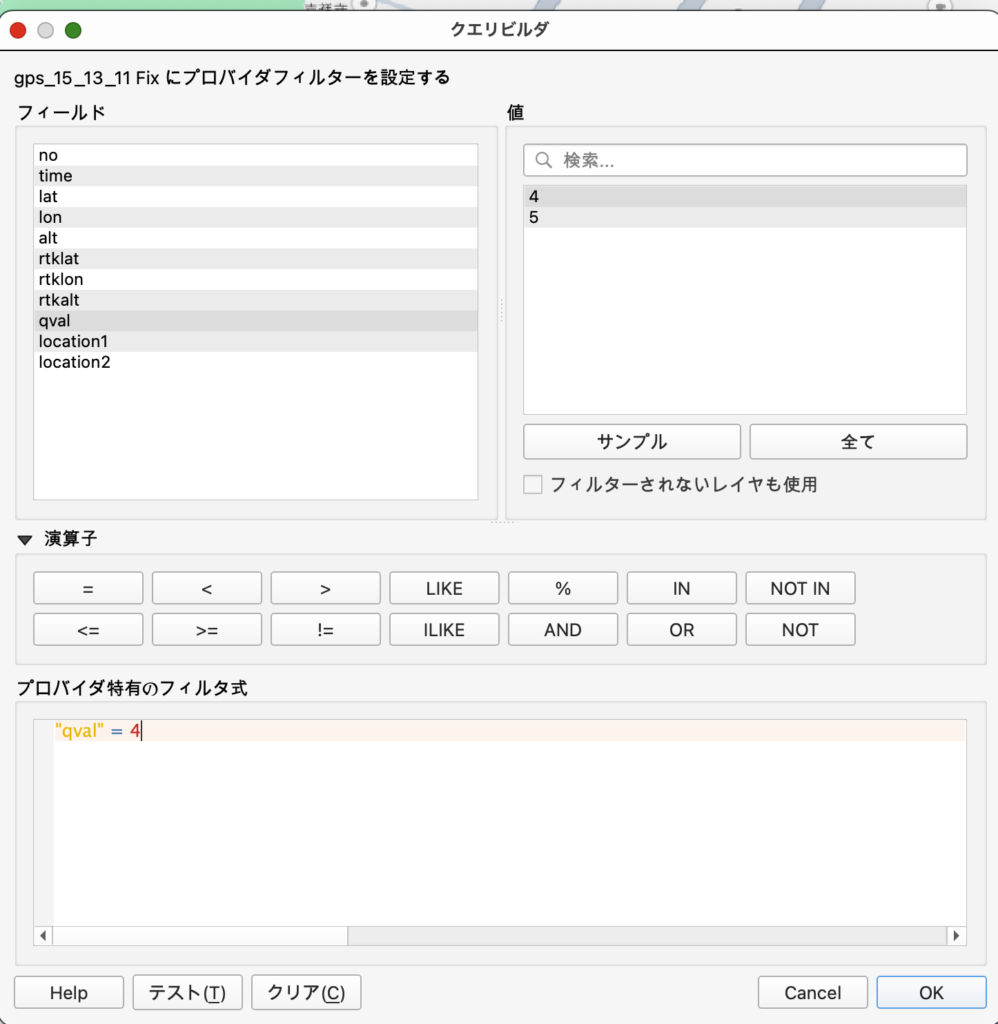The height and width of the screenshot is (1024, 998).
Task: Insert the != operator
Action: 325,630
